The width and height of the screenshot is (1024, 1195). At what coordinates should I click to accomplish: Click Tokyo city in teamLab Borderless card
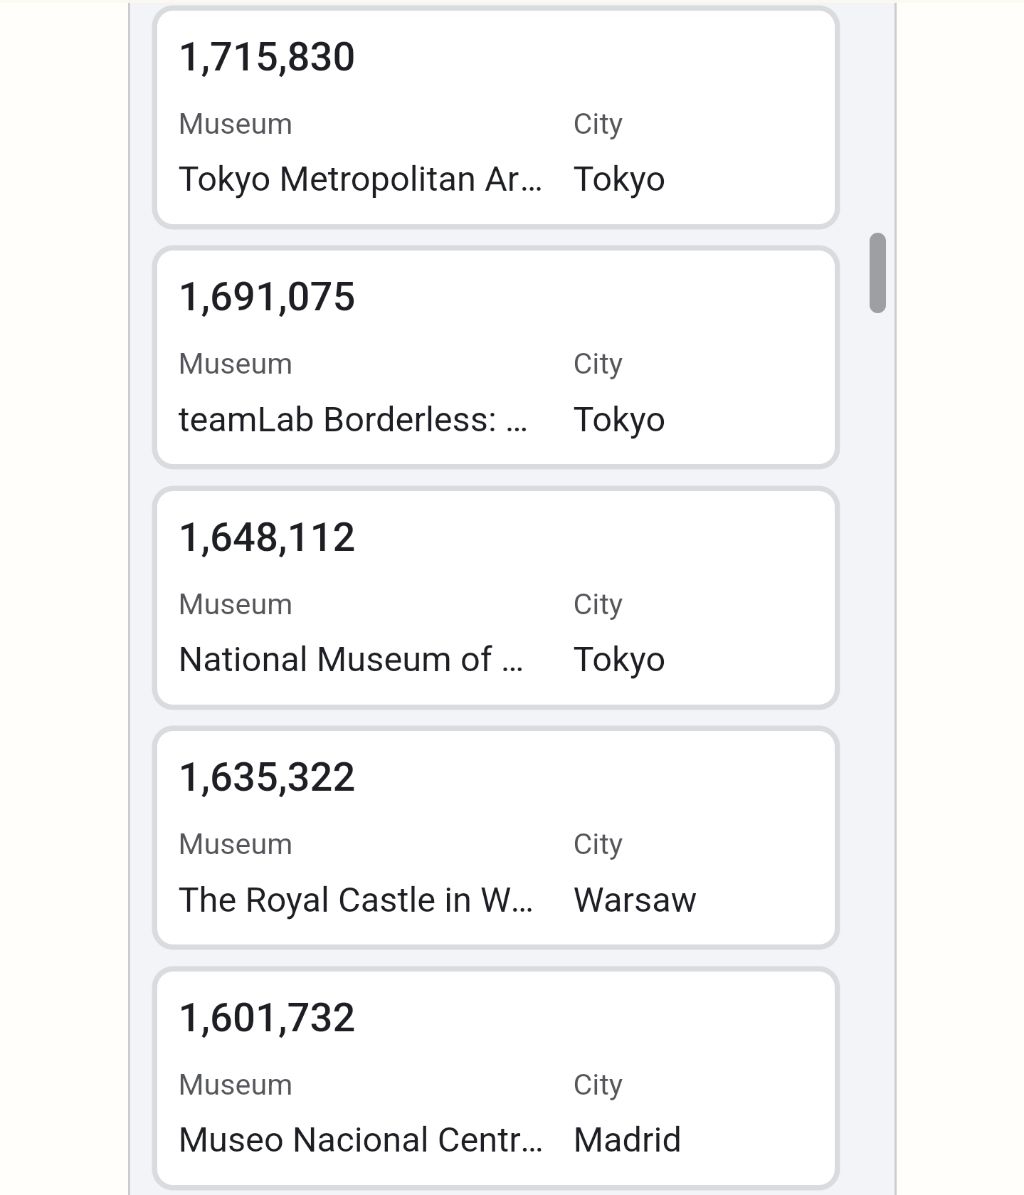(x=619, y=420)
